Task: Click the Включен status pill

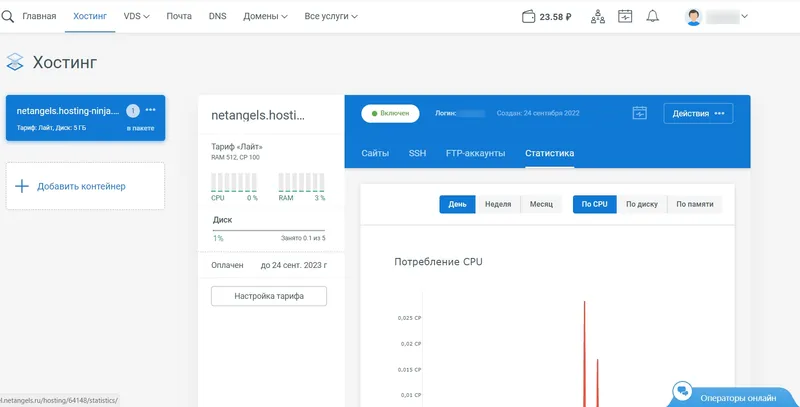Action: pos(390,113)
